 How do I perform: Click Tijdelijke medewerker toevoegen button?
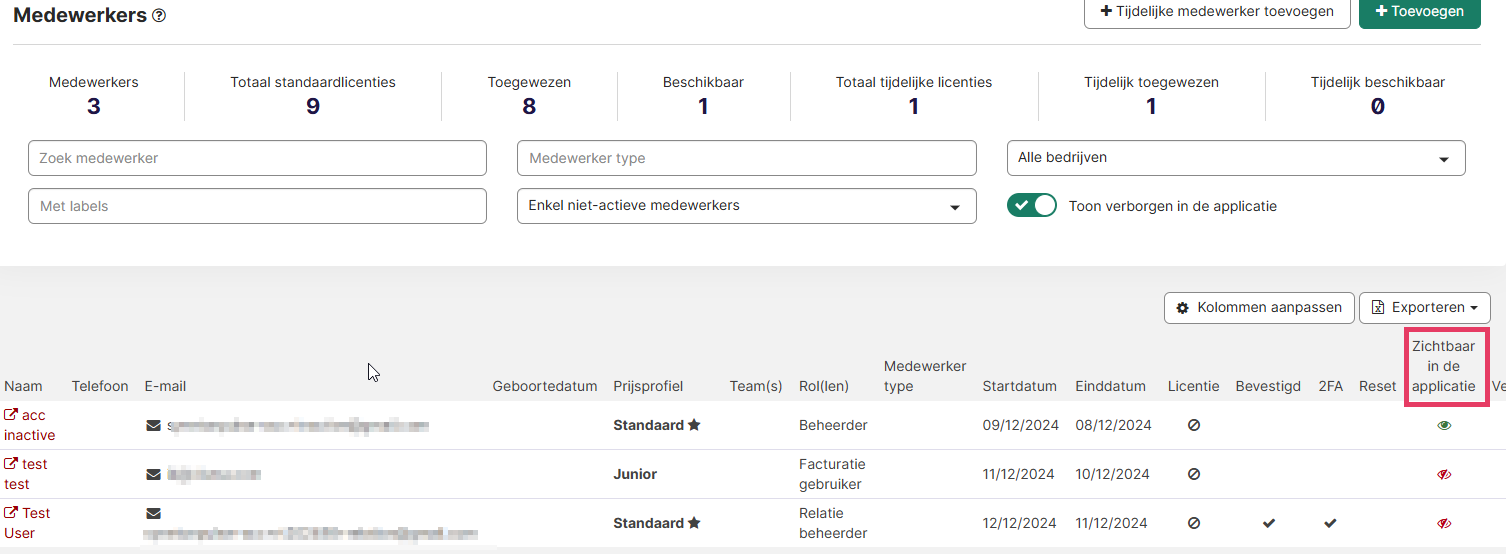coord(1216,12)
